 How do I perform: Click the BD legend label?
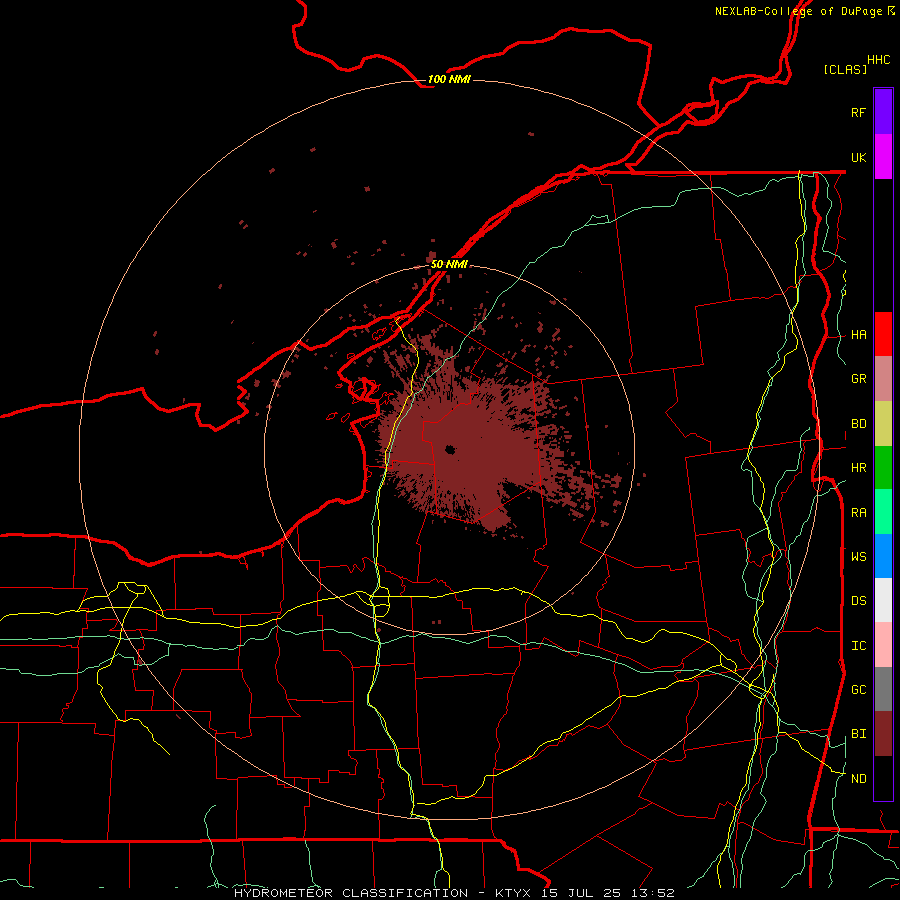(x=858, y=424)
